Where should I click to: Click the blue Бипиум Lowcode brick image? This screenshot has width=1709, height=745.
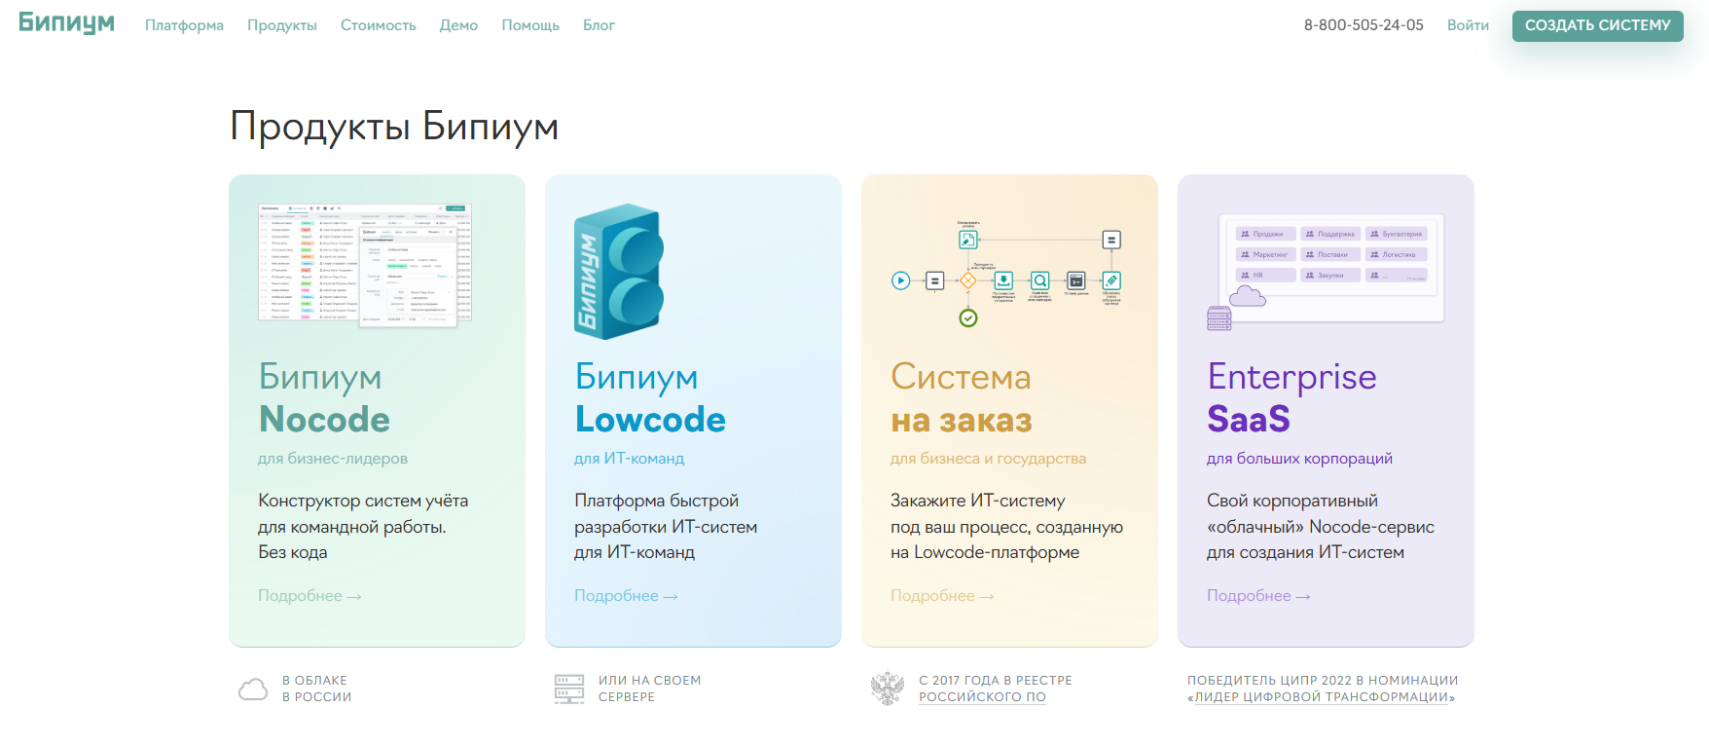tap(618, 271)
